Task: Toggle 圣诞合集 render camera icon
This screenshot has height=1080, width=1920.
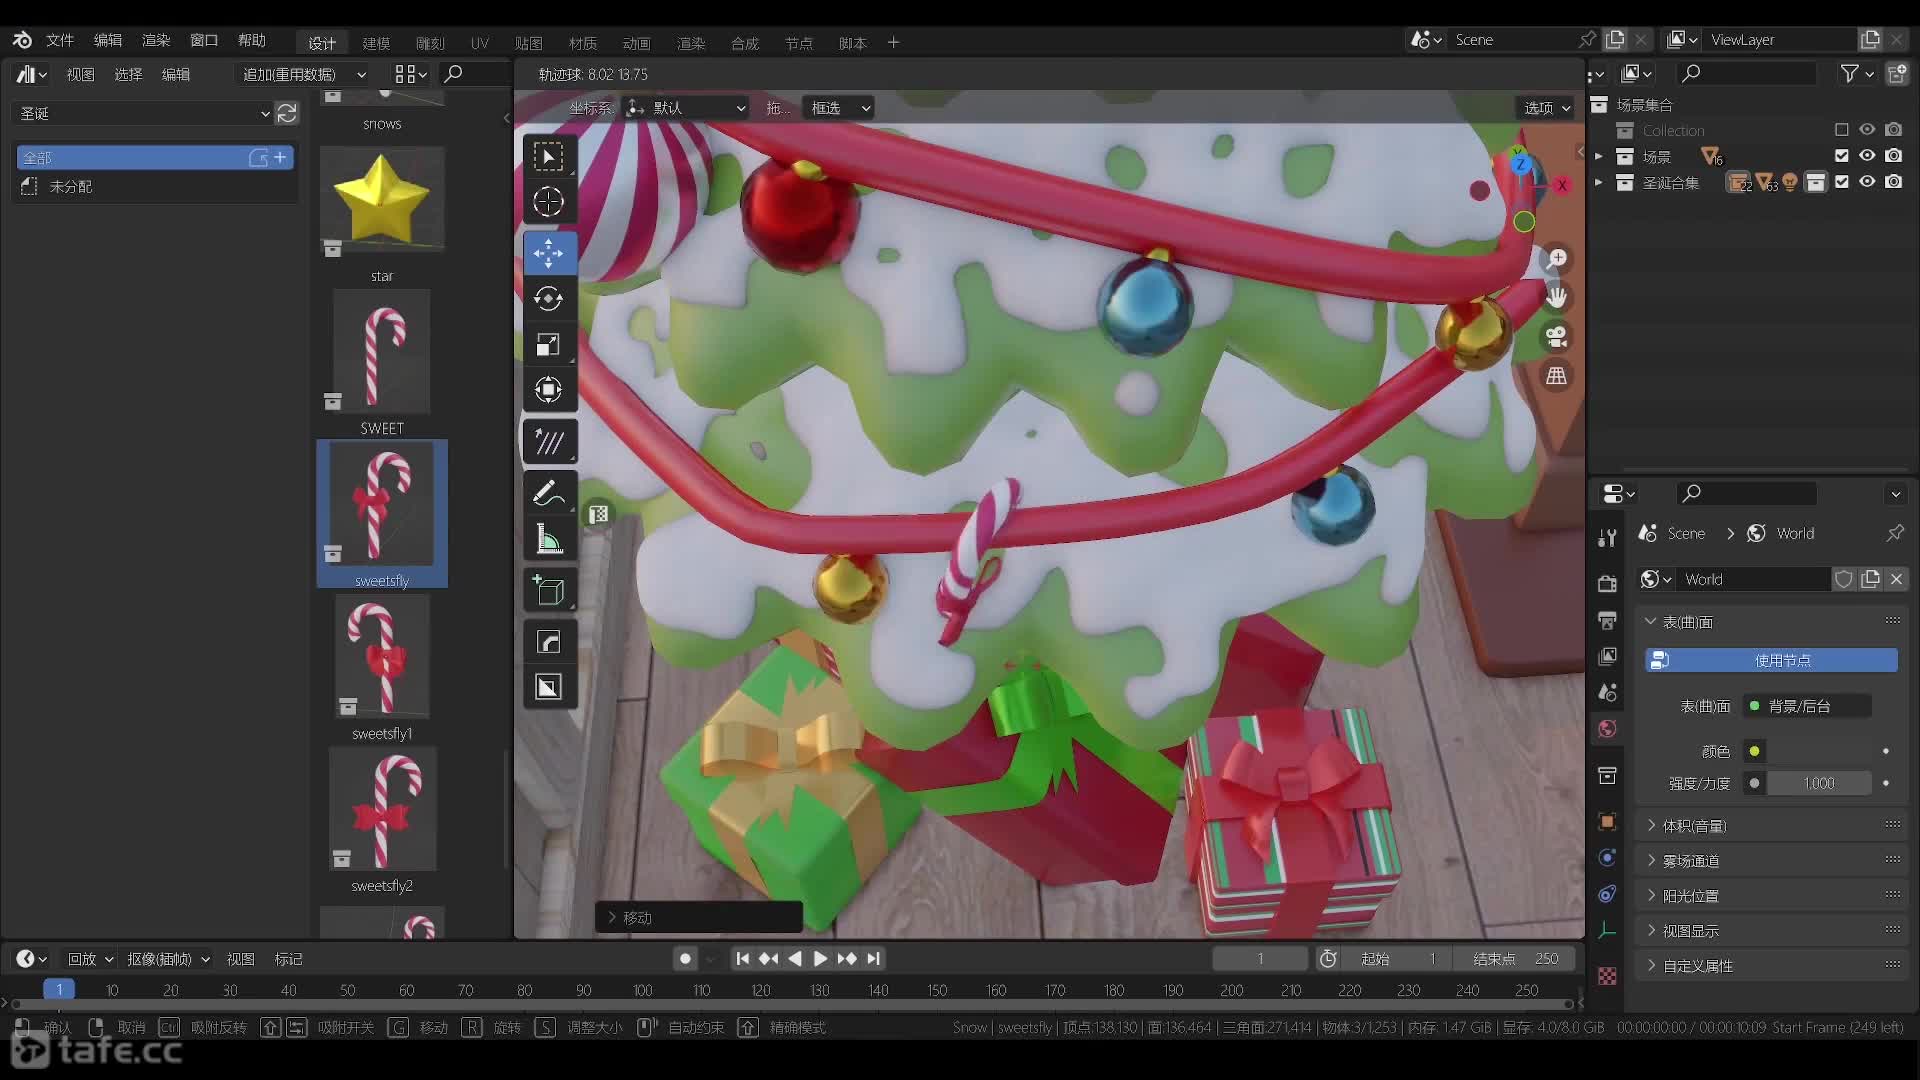Action: coord(1894,182)
